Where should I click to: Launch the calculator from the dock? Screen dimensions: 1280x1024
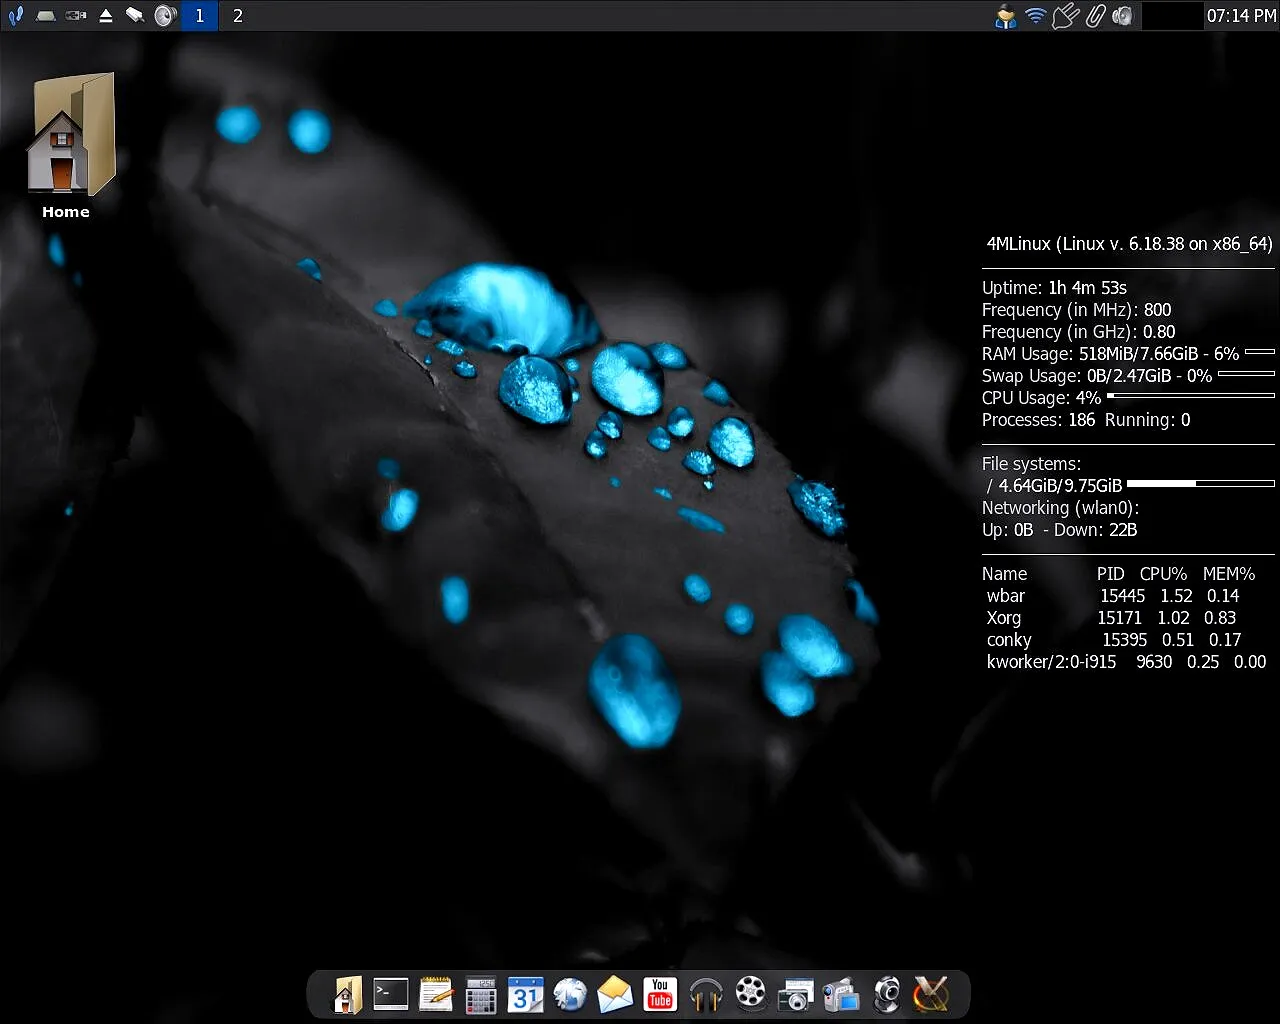click(481, 995)
